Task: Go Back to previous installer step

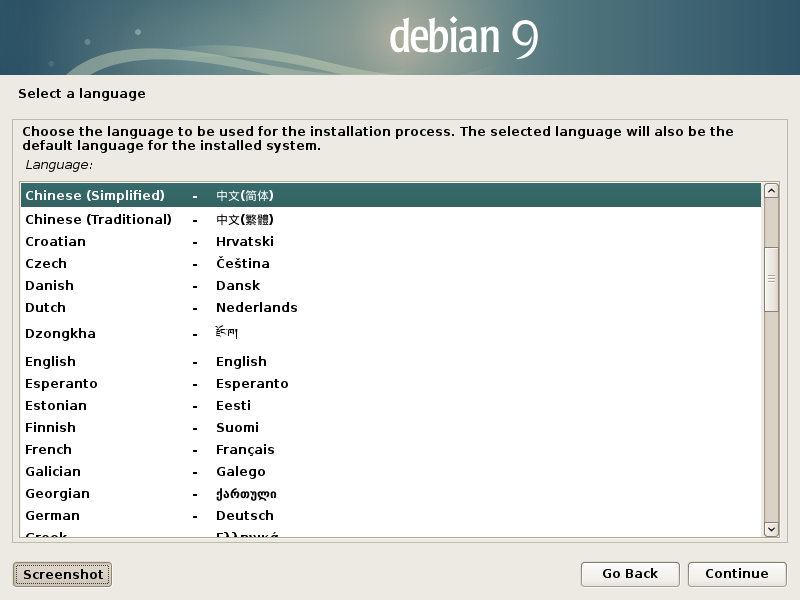Action: [x=630, y=574]
